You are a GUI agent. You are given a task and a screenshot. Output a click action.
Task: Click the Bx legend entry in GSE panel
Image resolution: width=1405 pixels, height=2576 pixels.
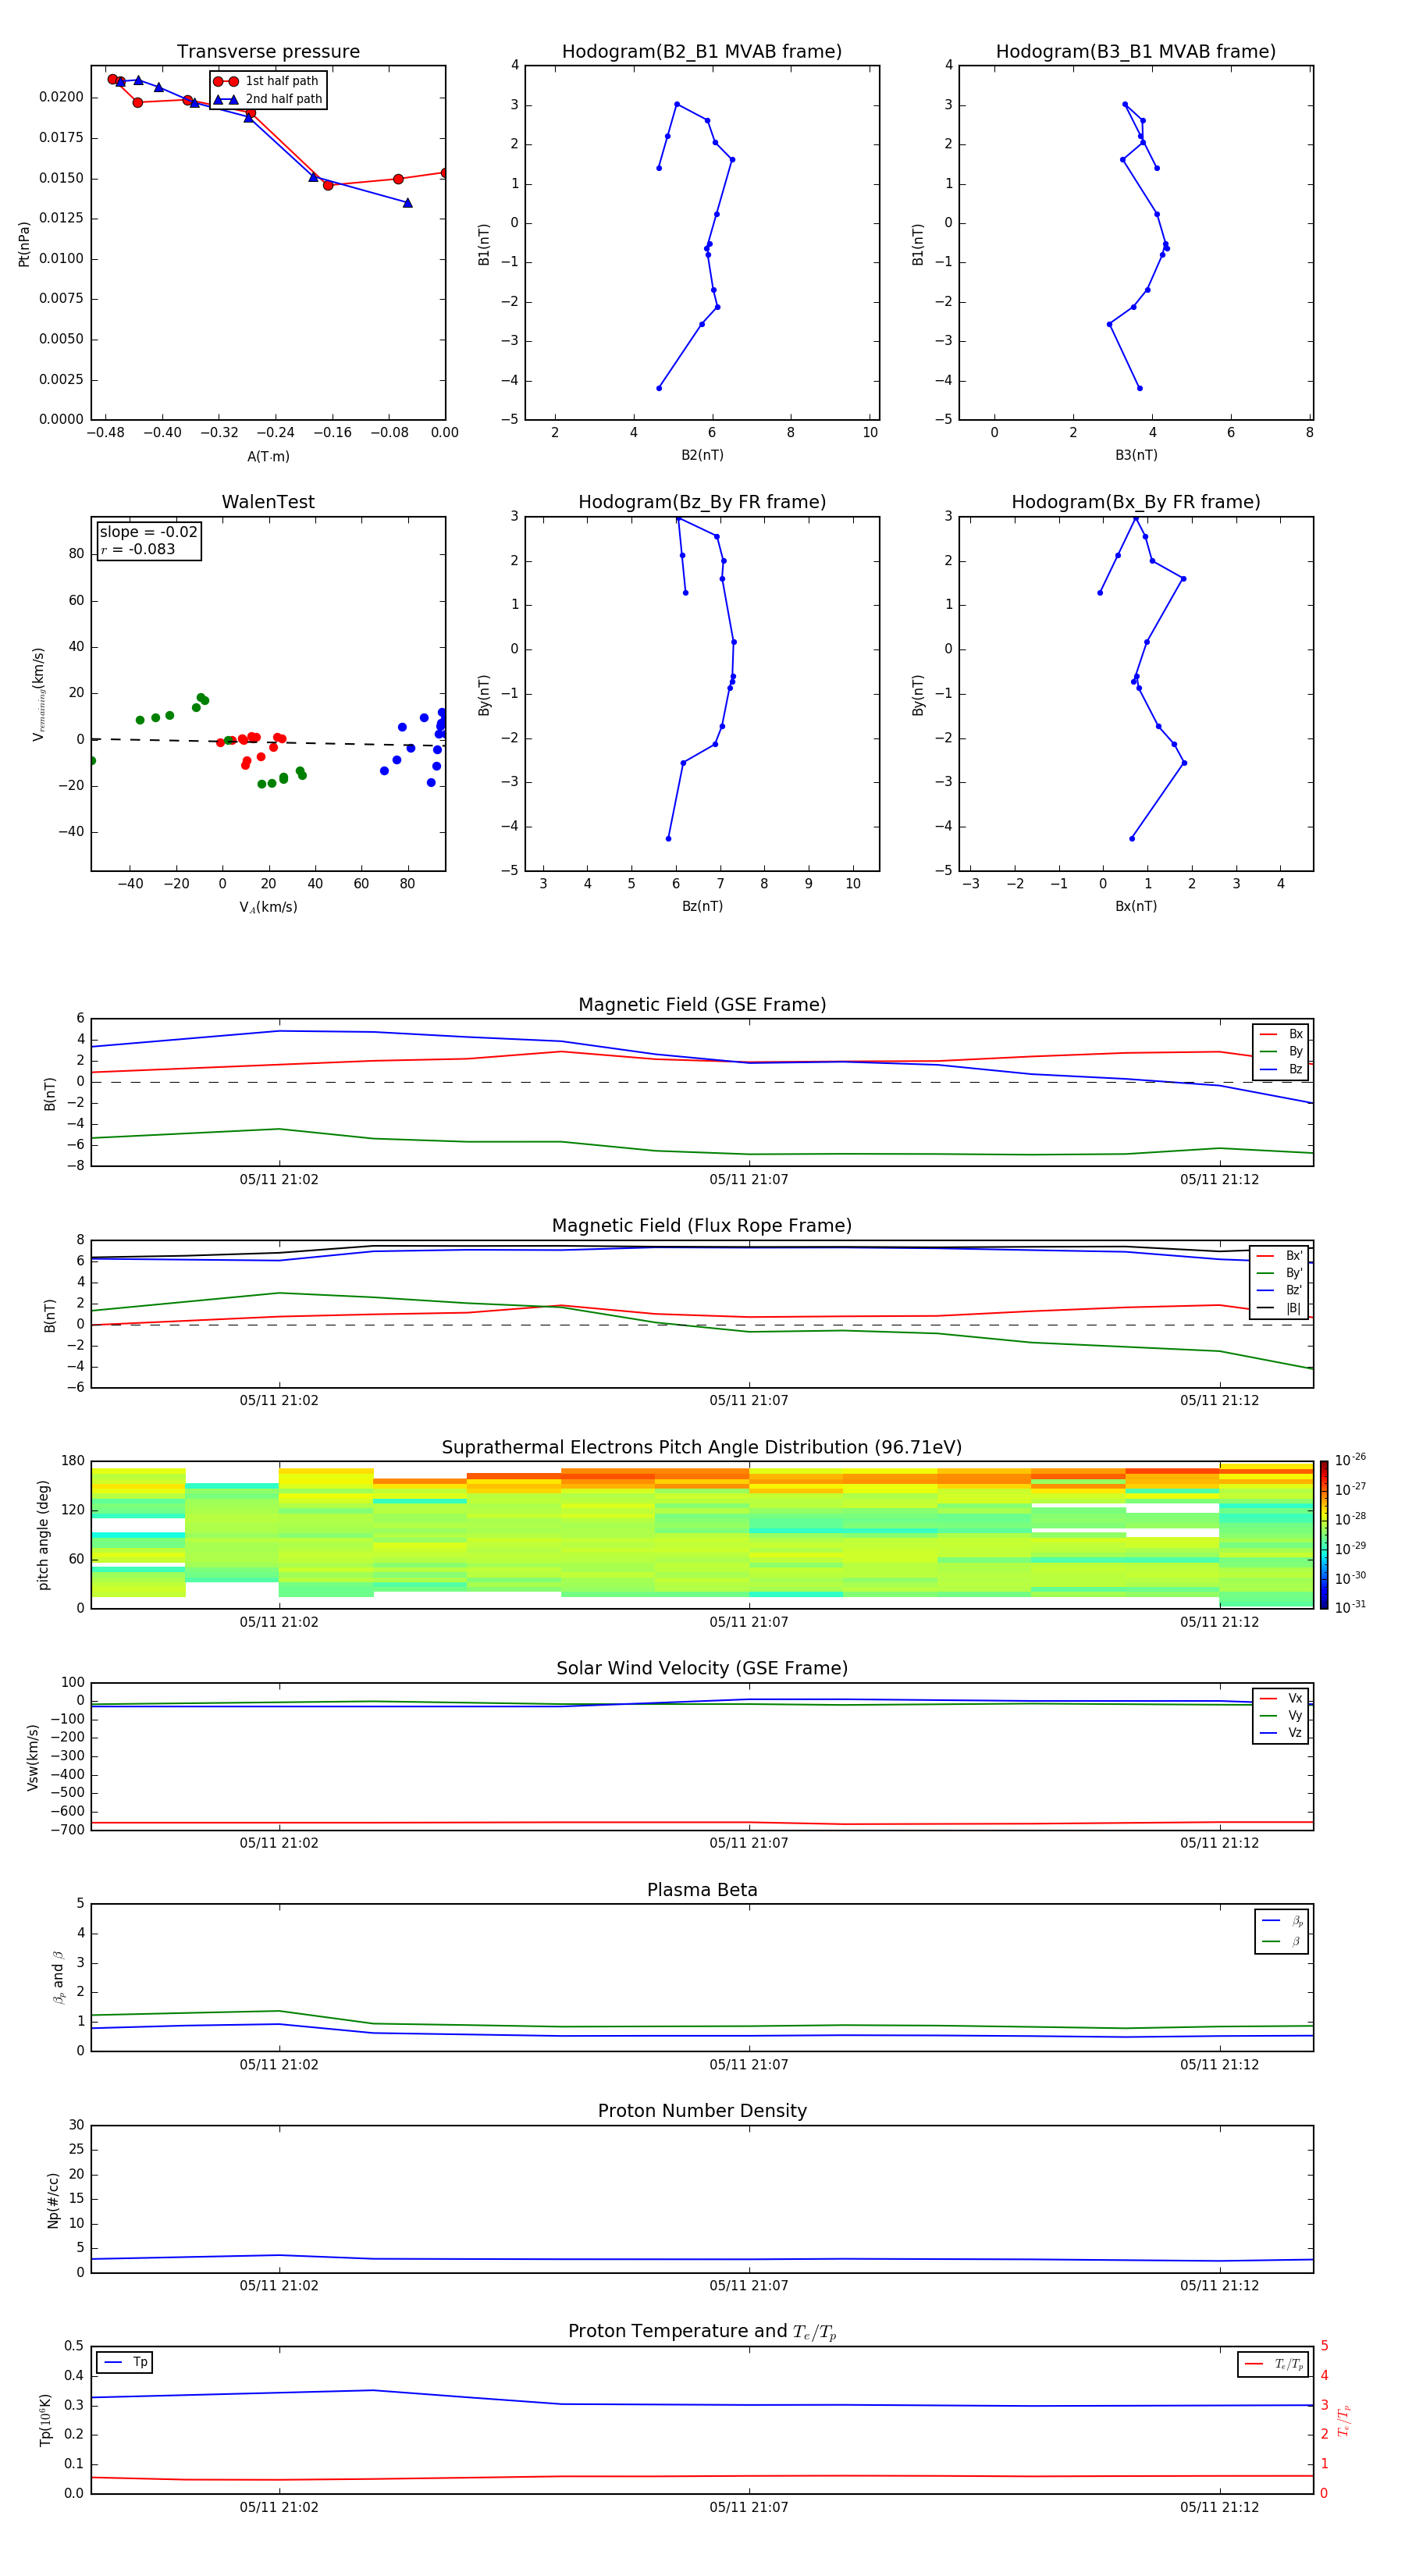pos(1281,1034)
